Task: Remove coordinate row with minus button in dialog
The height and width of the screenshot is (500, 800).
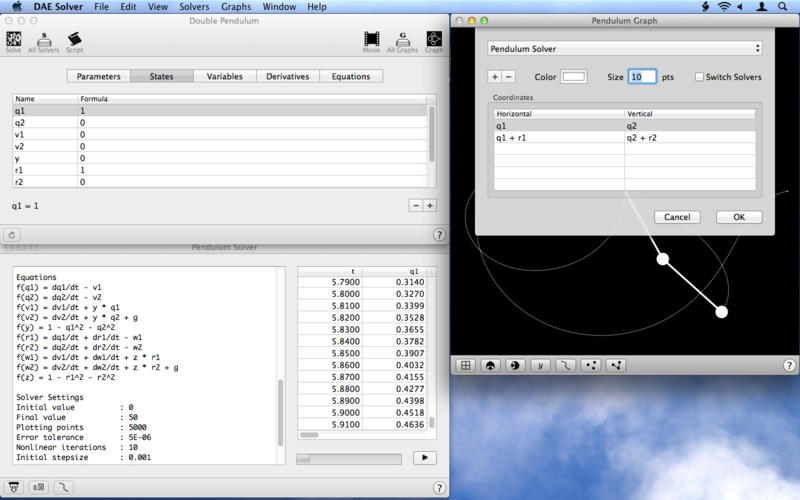Action: pyautogui.click(x=508, y=77)
